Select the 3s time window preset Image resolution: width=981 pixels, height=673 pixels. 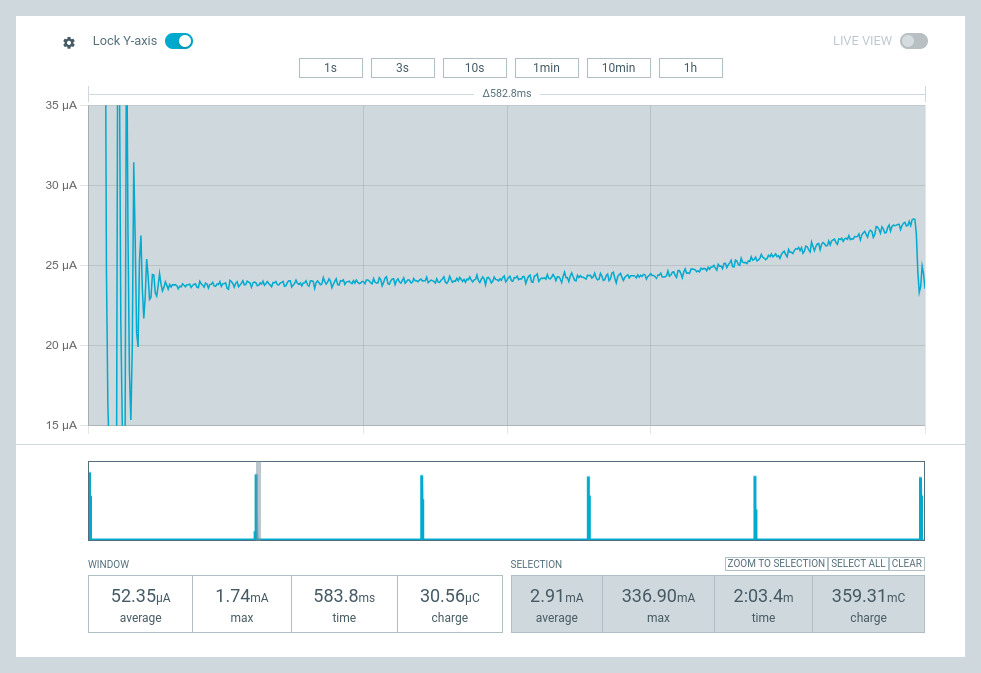[x=402, y=68]
